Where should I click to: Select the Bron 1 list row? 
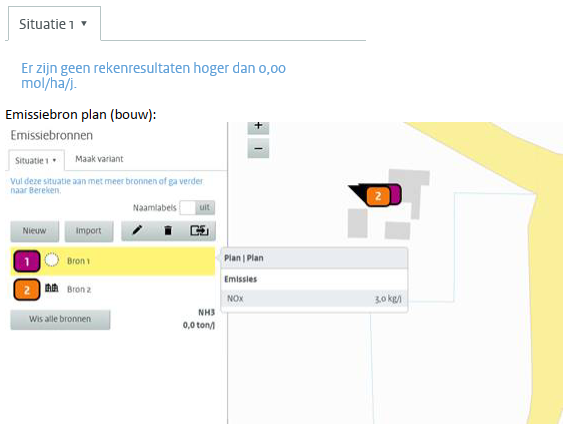[113, 261]
